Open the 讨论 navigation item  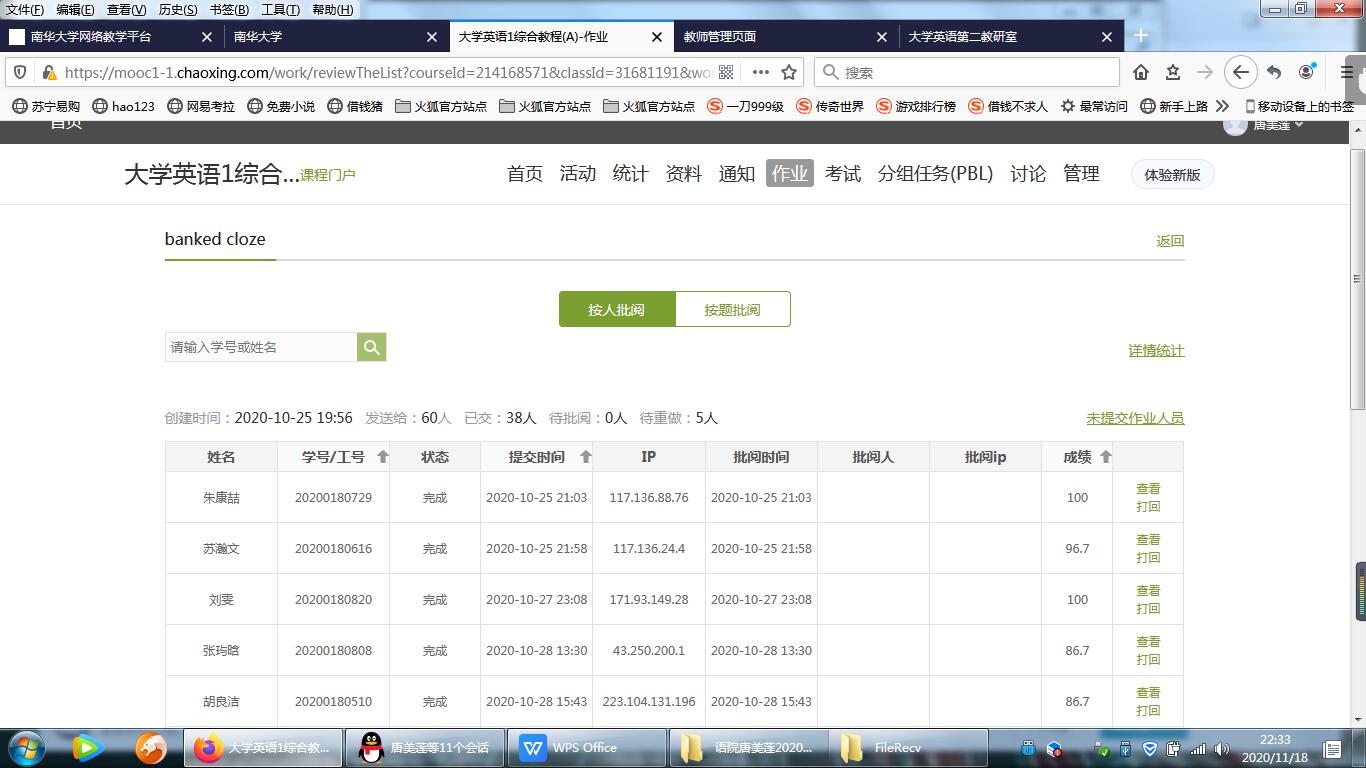[x=1028, y=174]
